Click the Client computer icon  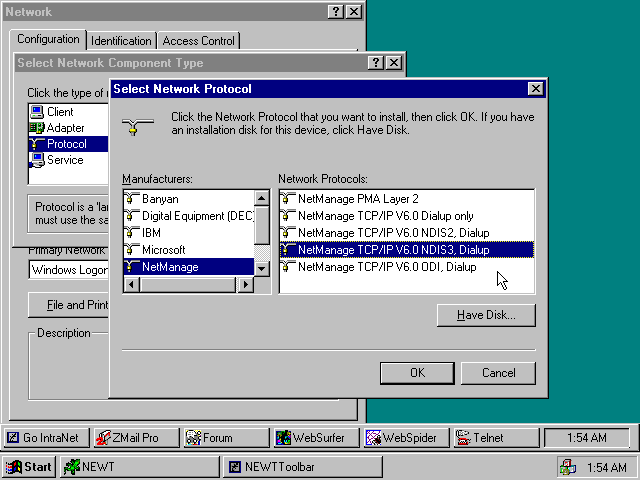(37, 112)
